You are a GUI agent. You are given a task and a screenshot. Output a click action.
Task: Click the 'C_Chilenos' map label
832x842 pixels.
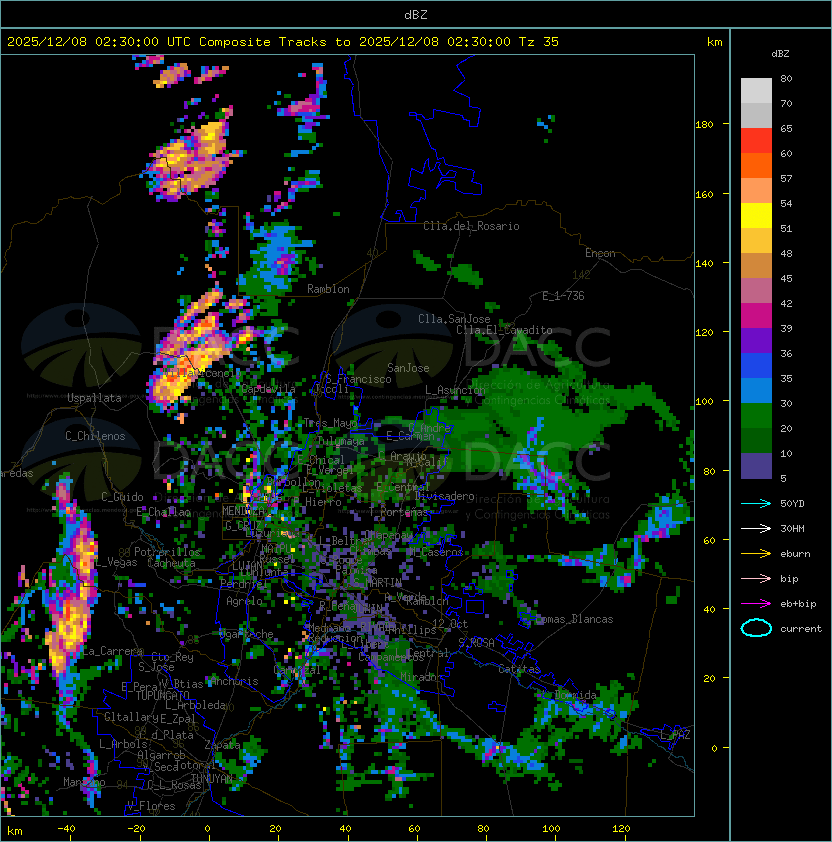coord(95,436)
